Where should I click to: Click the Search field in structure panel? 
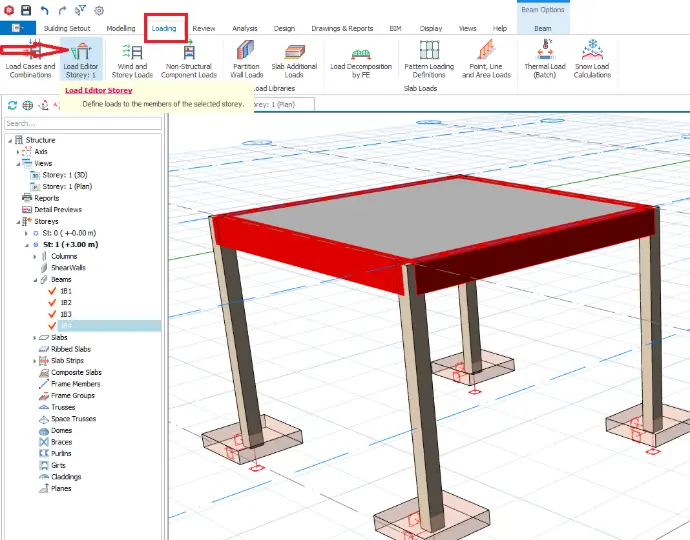pyautogui.click(x=83, y=123)
